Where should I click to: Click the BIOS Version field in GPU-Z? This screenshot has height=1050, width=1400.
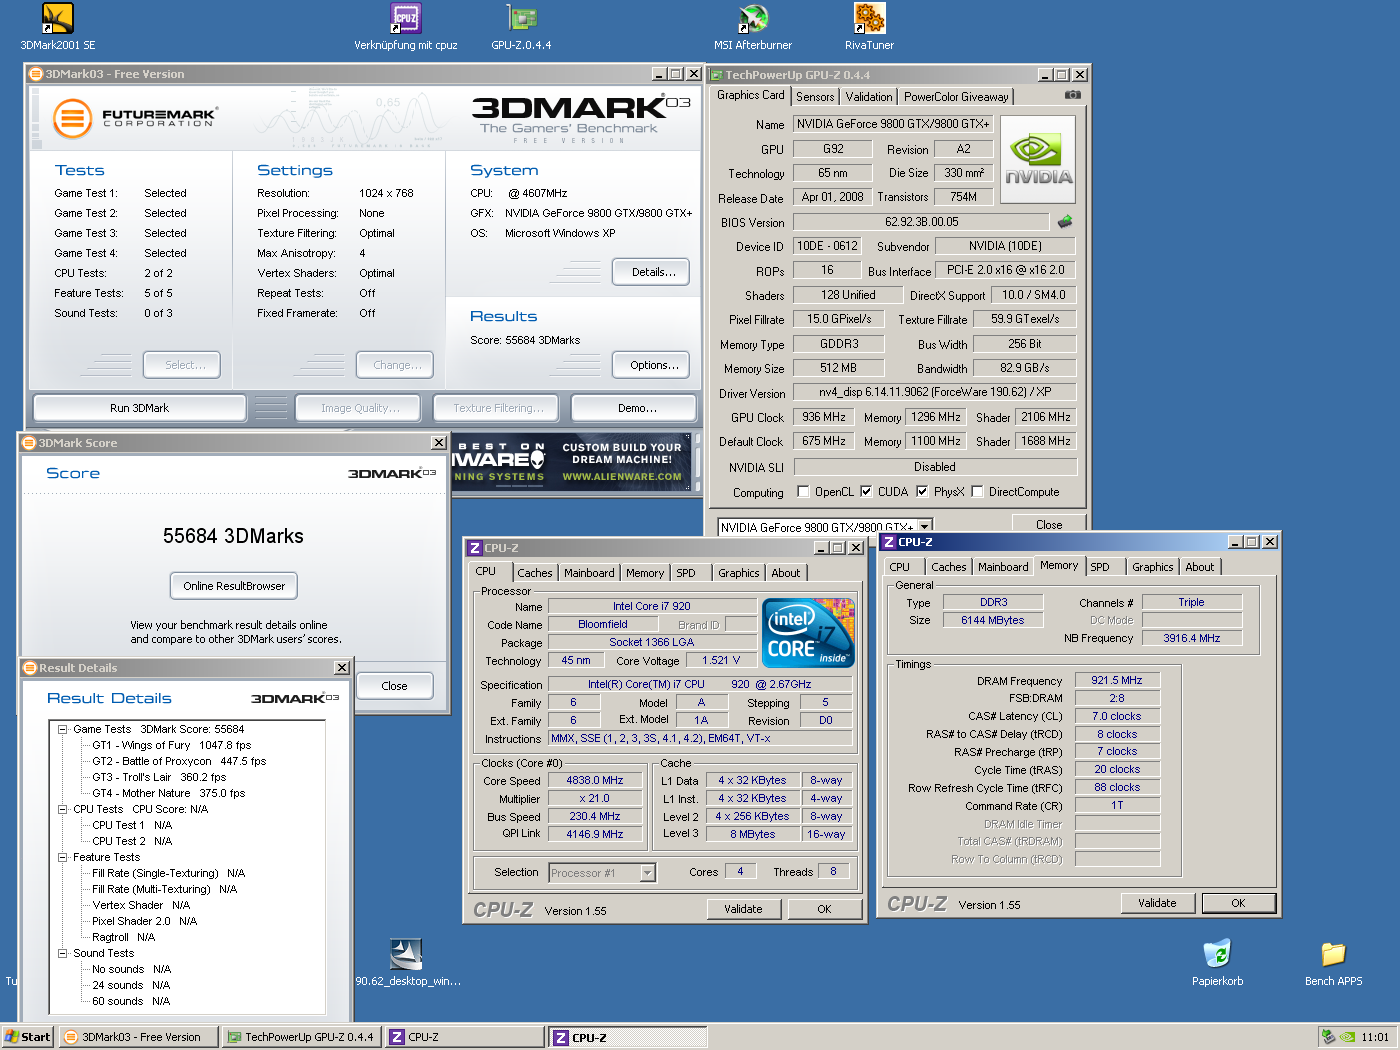point(921,222)
